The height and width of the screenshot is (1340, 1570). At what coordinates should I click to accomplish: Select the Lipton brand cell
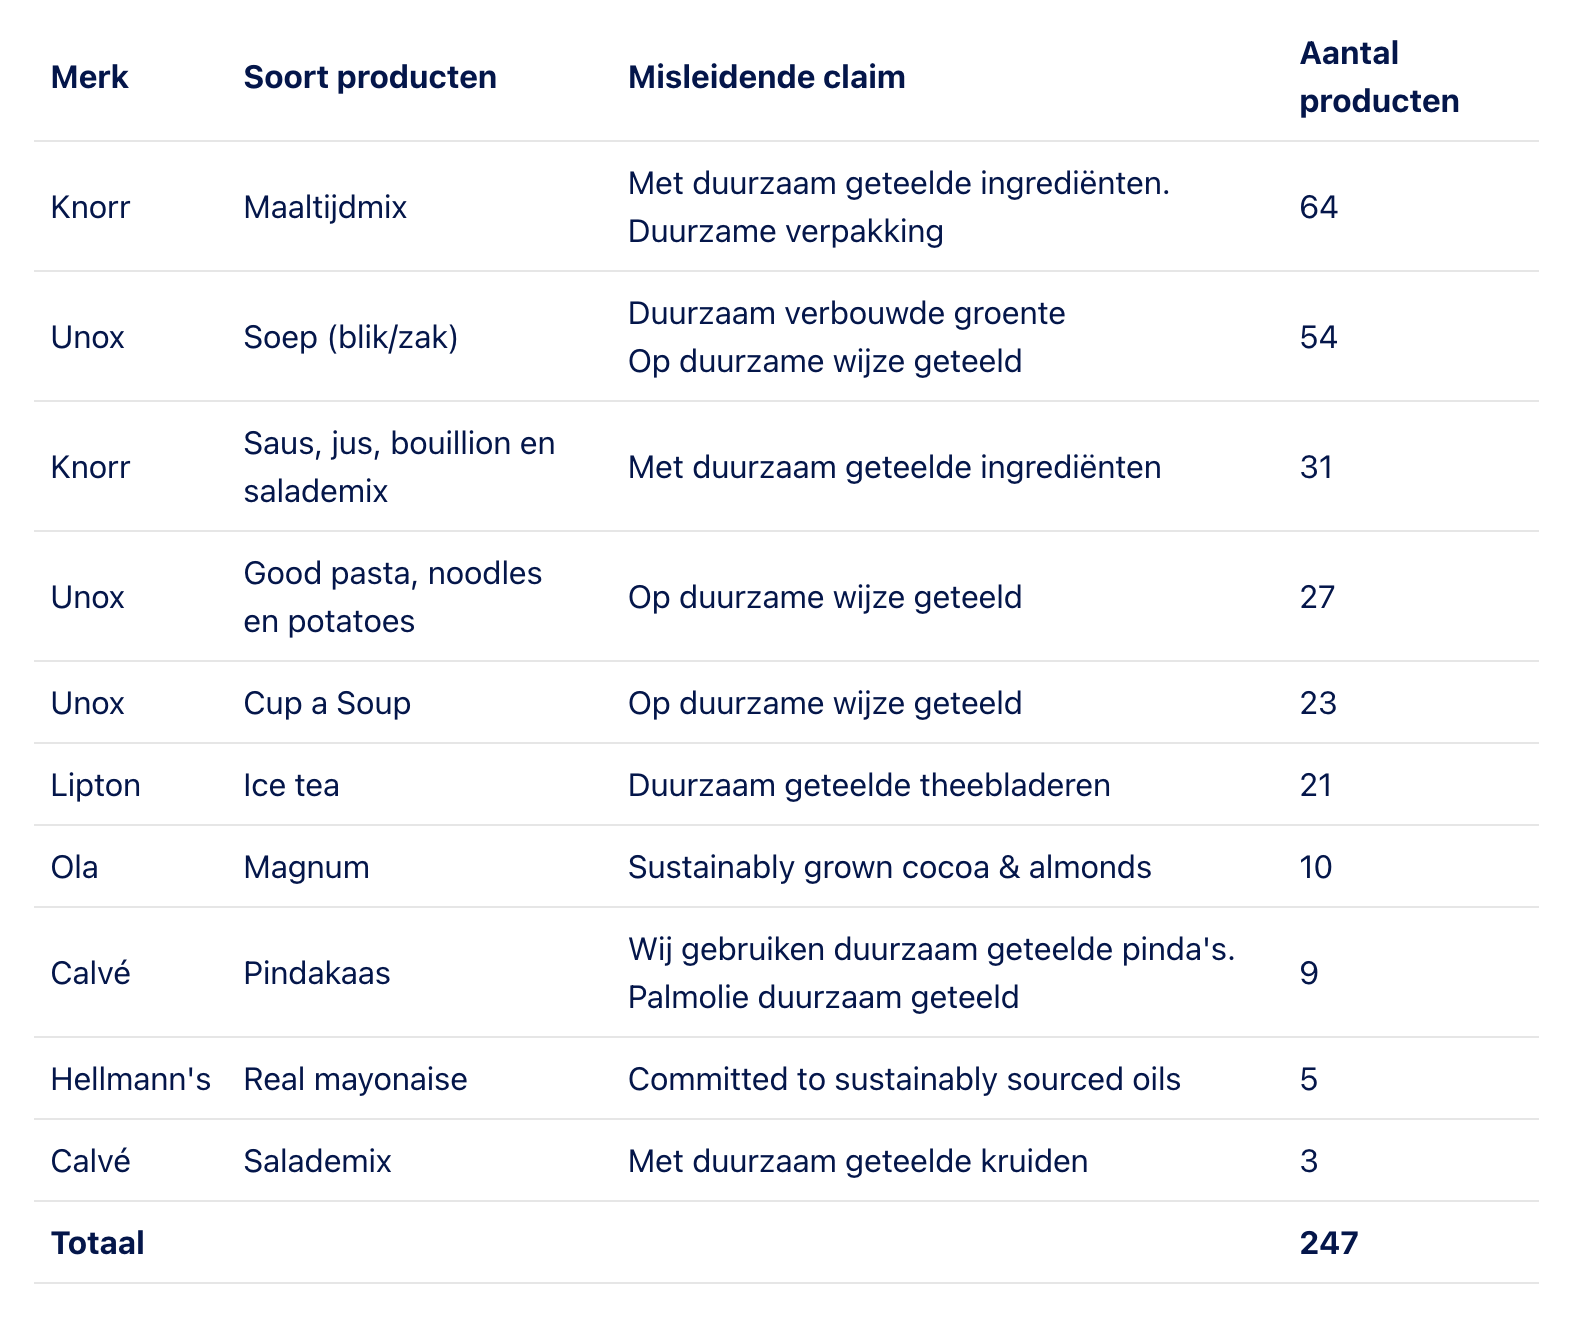pos(95,785)
